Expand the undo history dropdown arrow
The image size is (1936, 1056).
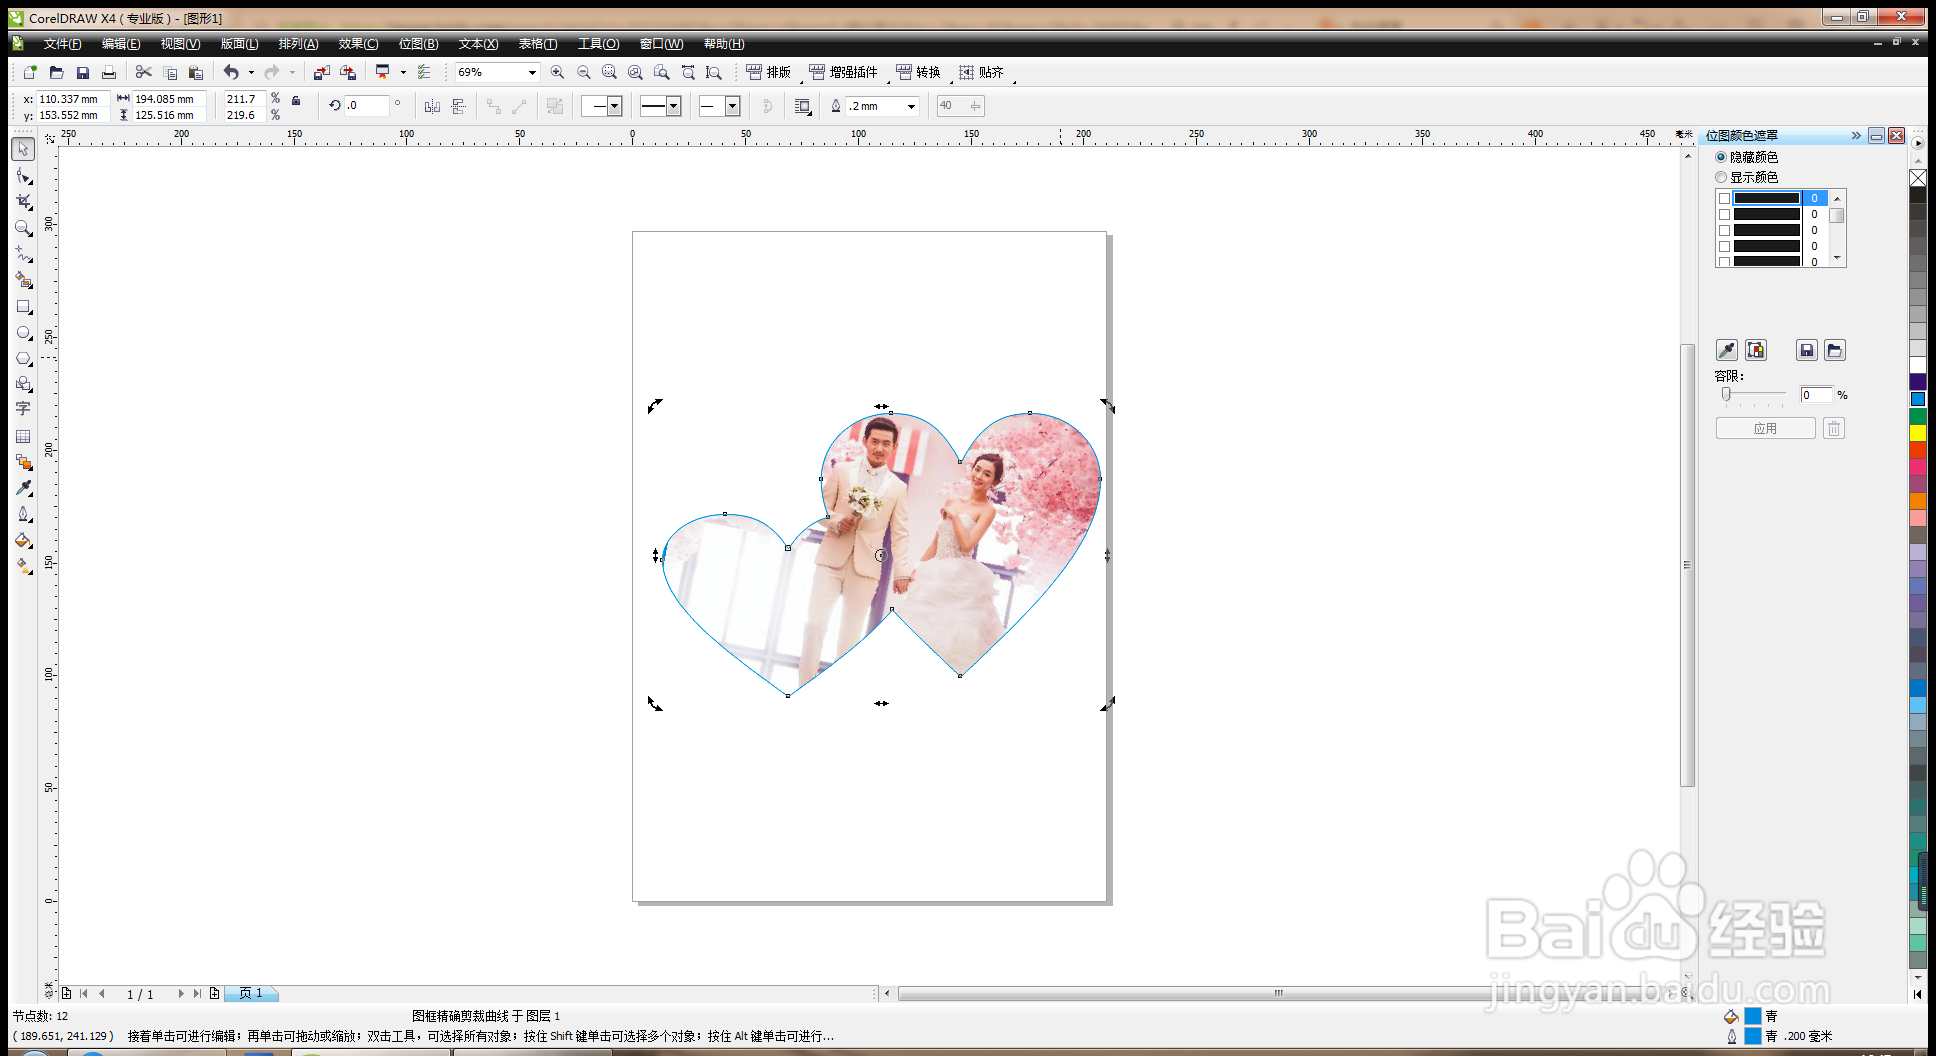[x=251, y=72]
